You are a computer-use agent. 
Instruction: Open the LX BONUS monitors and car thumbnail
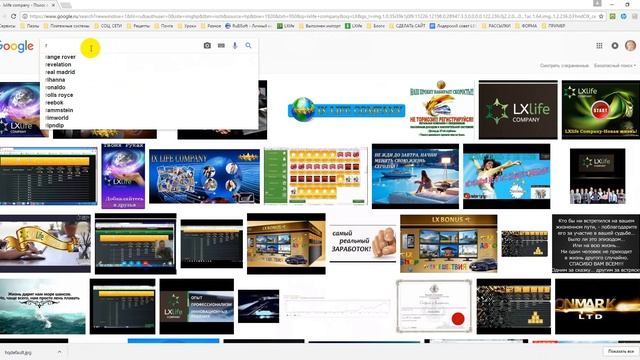[x=449, y=244]
